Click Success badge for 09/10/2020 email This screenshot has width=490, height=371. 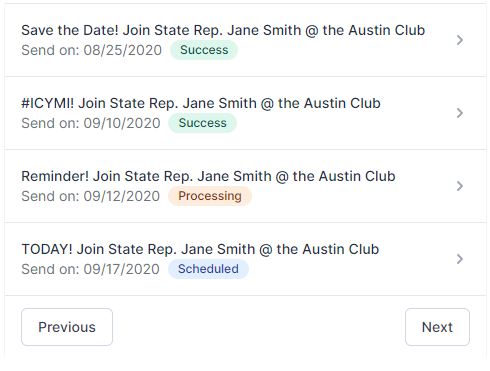(x=202, y=123)
